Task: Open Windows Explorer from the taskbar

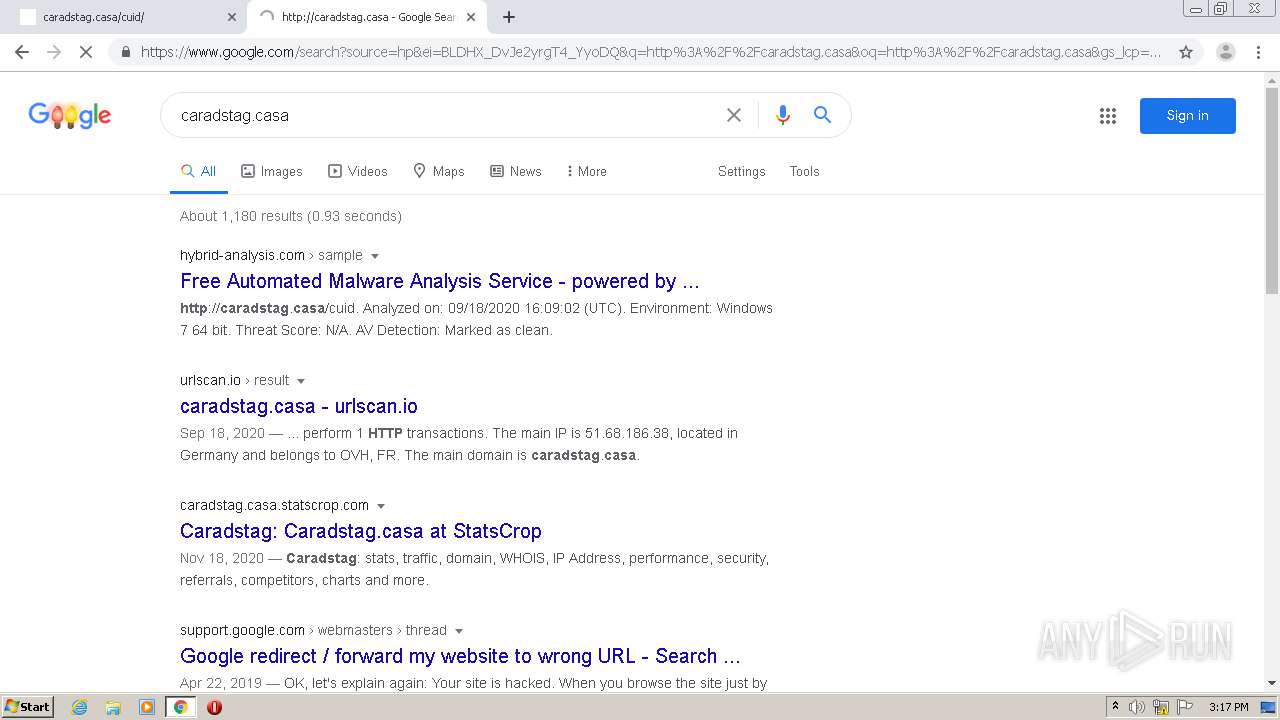Action: [113, 707]
